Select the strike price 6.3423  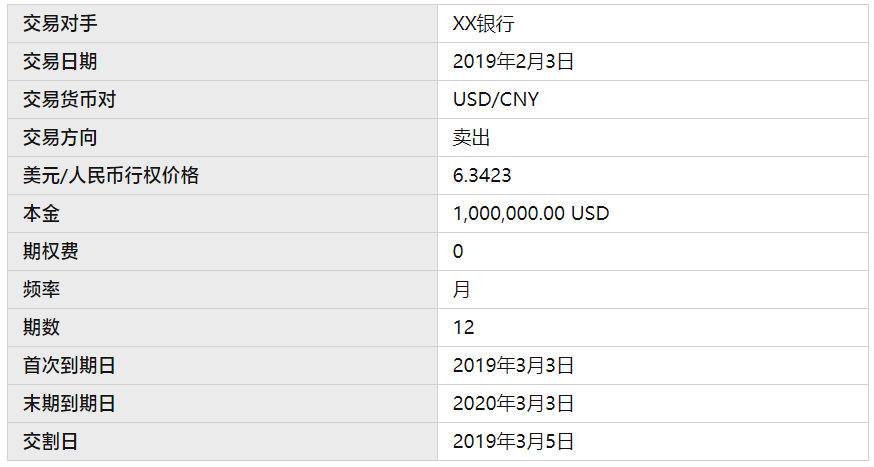click(482, 176)
